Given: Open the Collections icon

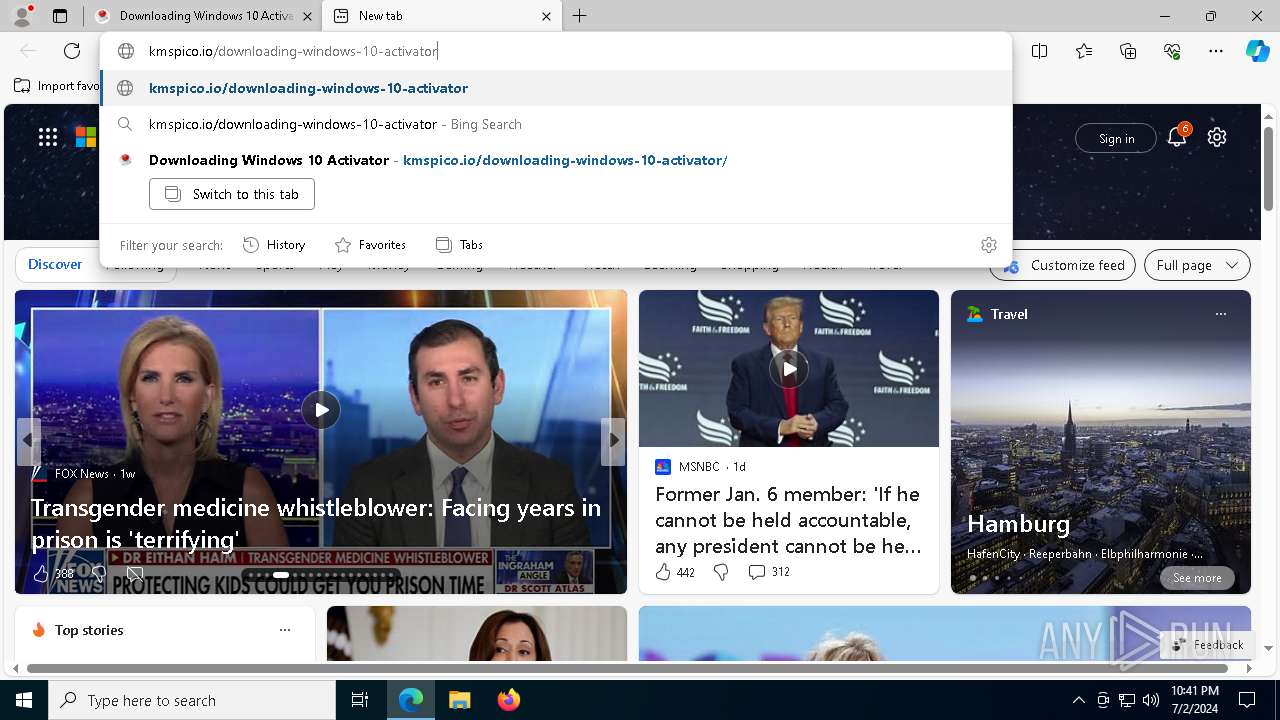Looking at the screenshot, I should coord(1128,51).
